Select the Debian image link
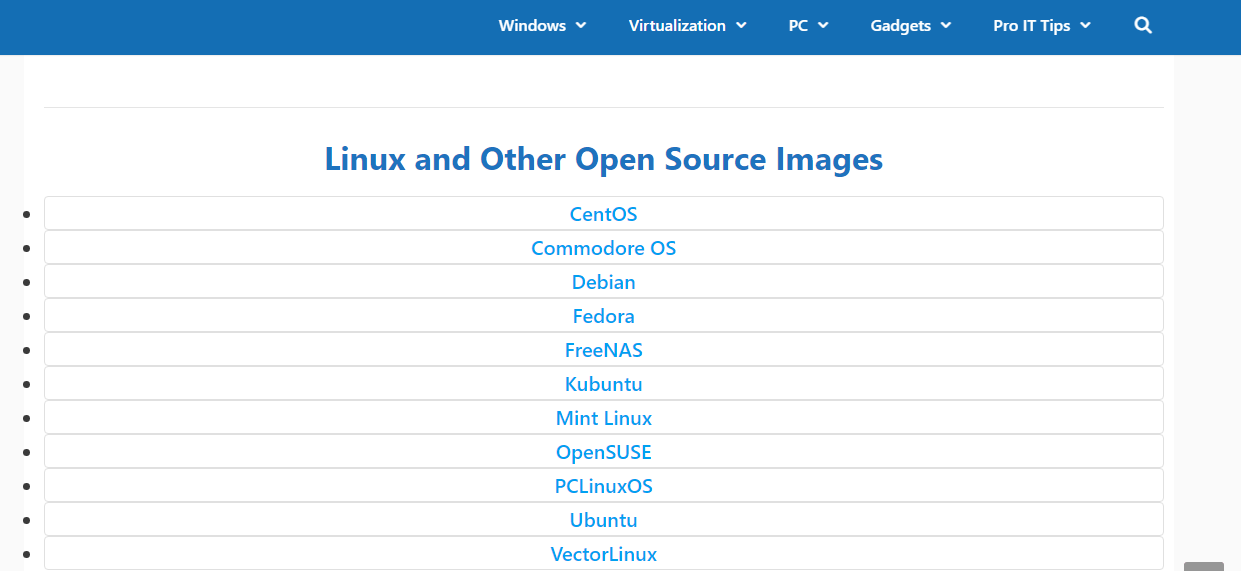Image resolution: width=1241 pixels, height=571 pixels. (603, 282)
